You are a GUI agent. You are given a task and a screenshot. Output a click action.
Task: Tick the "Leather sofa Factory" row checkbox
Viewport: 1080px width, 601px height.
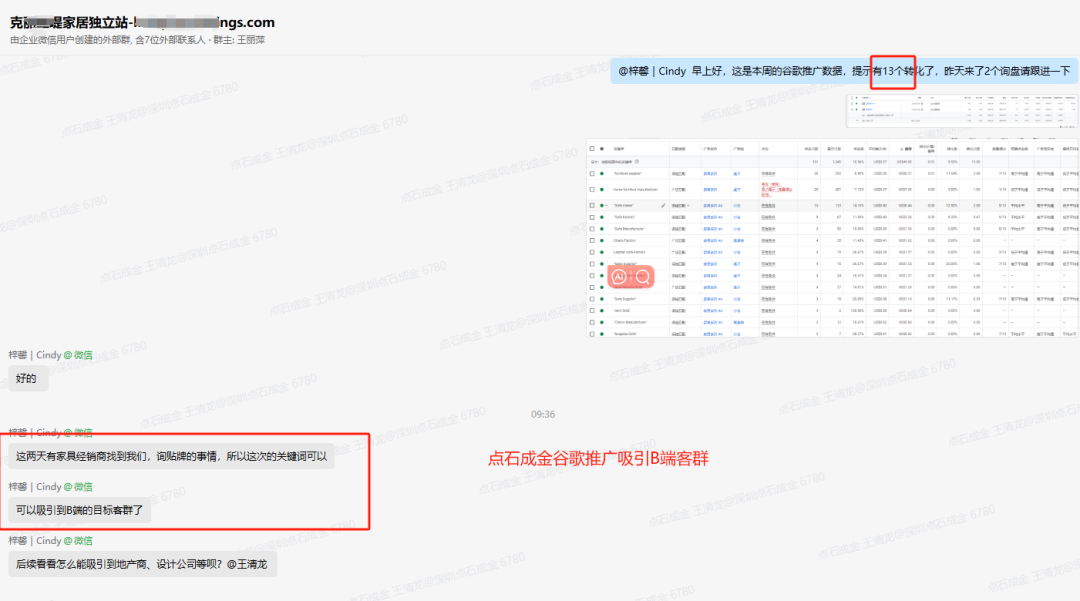592,252
